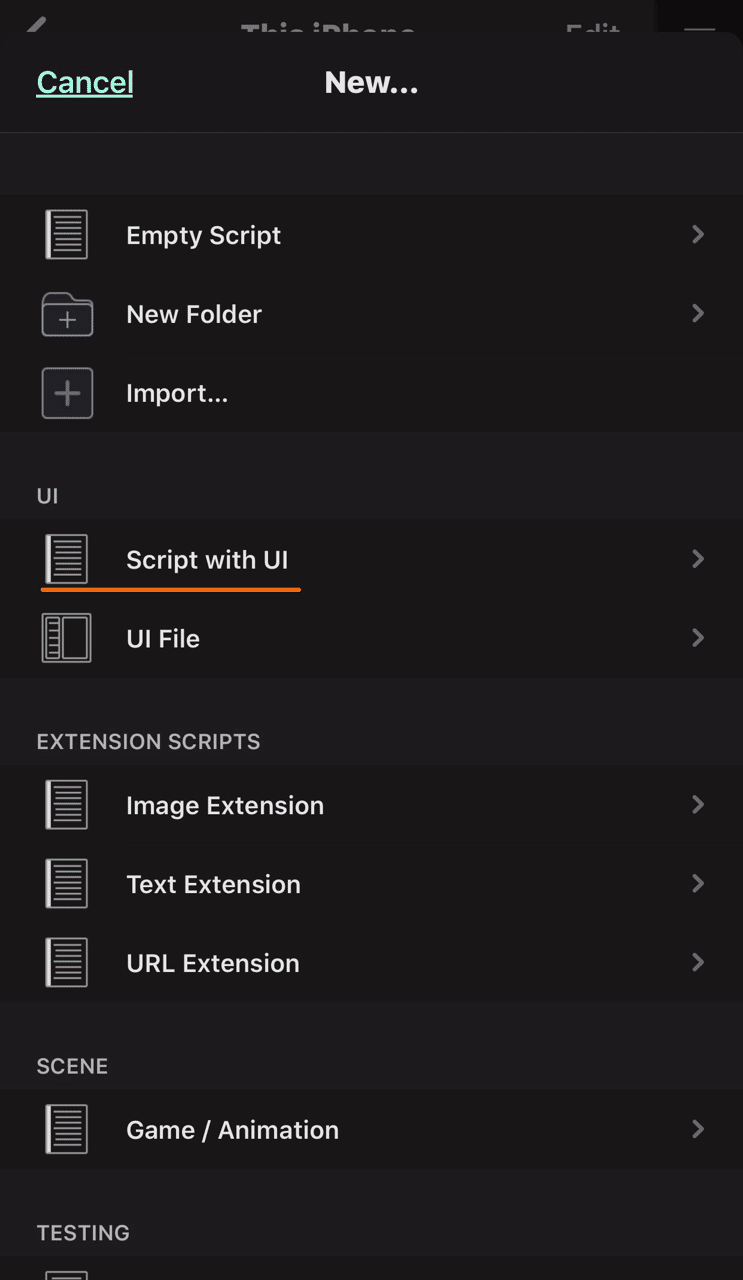Viewport: 743px width, 1280px height.
Task: Expand the Empty Script row chevron
Action: 698,235
